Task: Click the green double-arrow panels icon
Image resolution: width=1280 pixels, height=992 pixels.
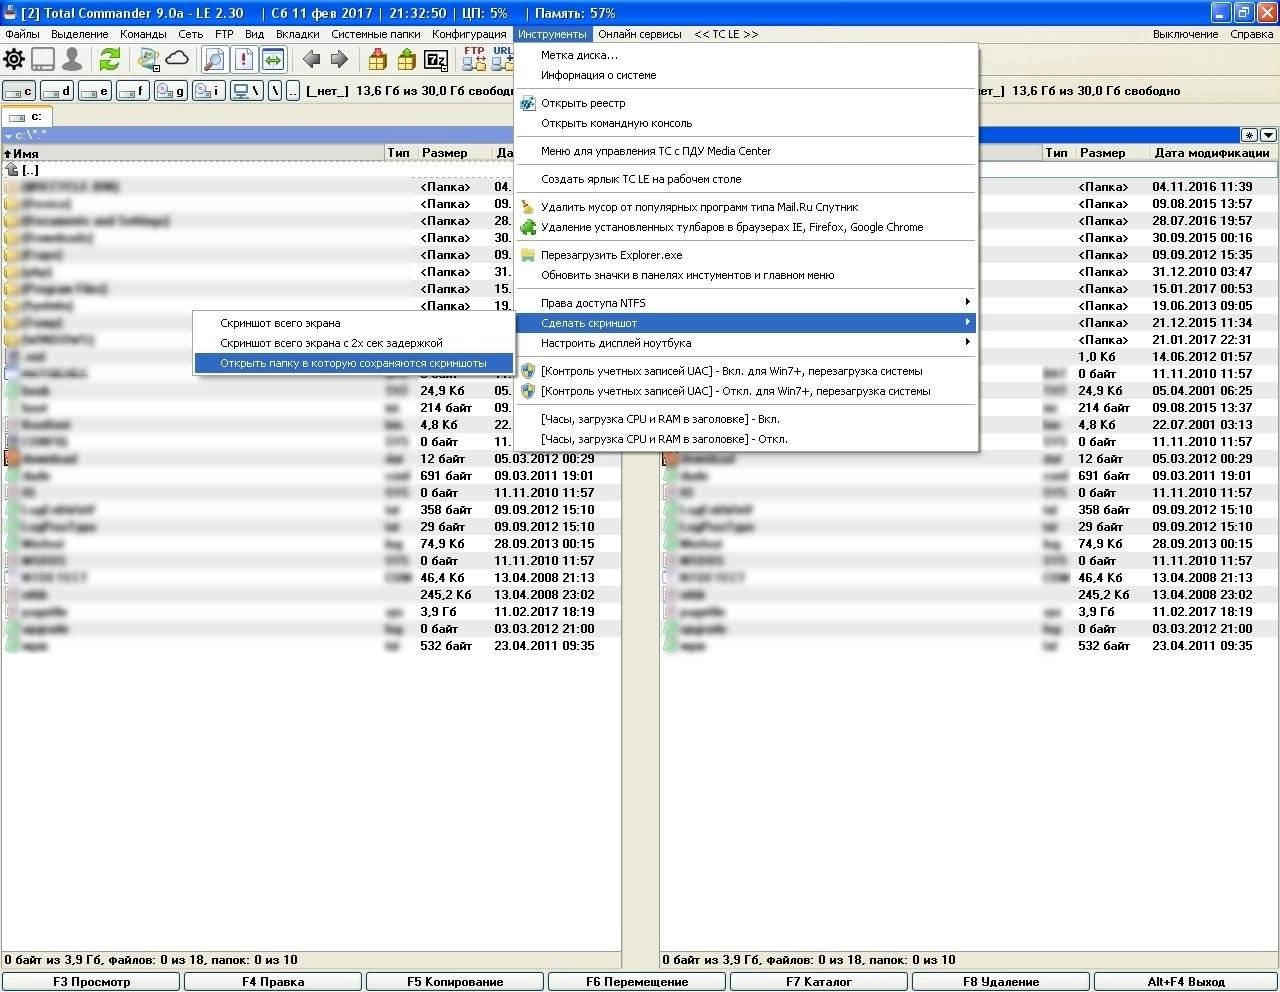Action: (x=272, y=59)
